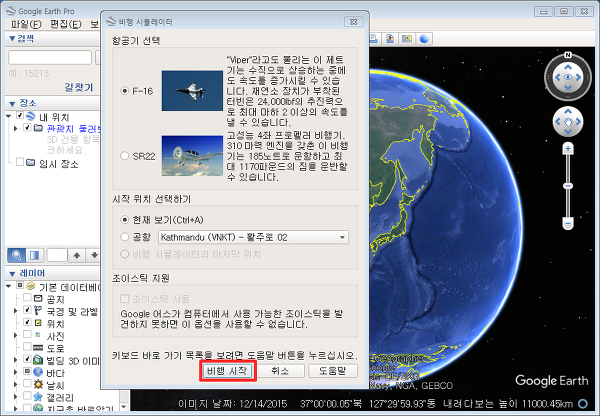600x416 pixels.
Task: Click the 관광지 둘러보기 link text
Action: pyautogui.click(x=73, y=129)
